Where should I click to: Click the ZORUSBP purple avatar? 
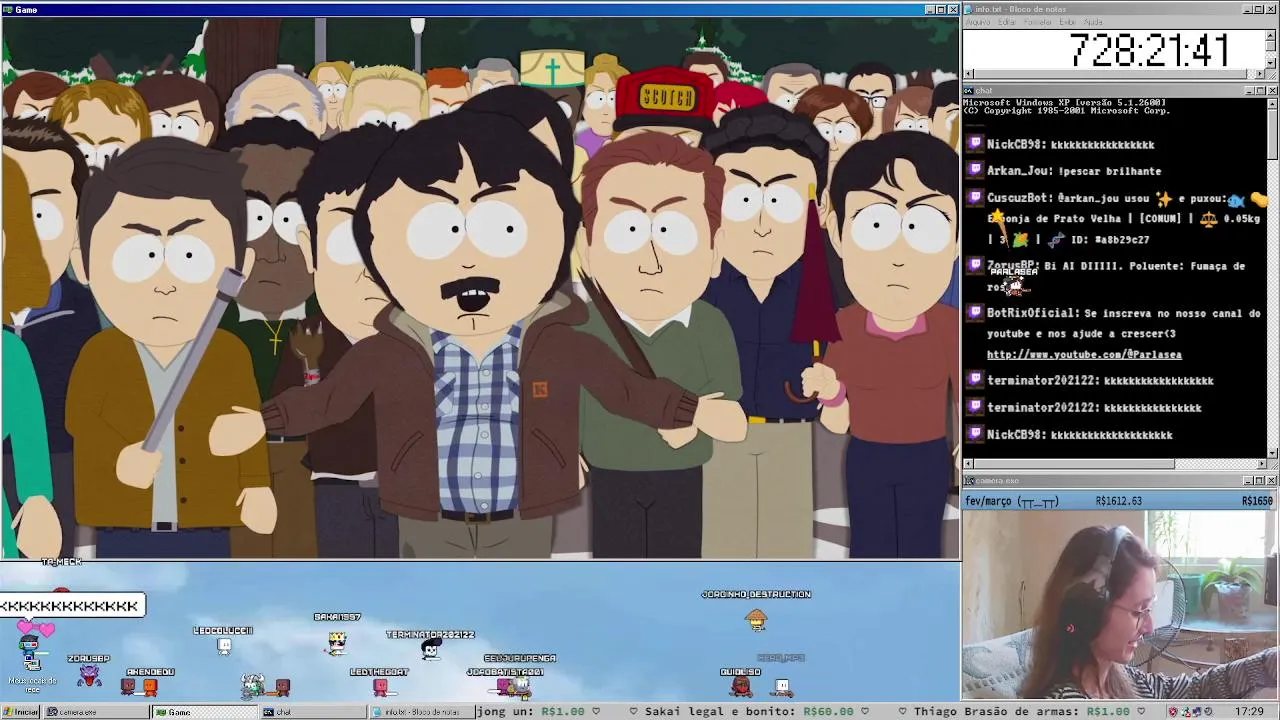tap(90, 675)
